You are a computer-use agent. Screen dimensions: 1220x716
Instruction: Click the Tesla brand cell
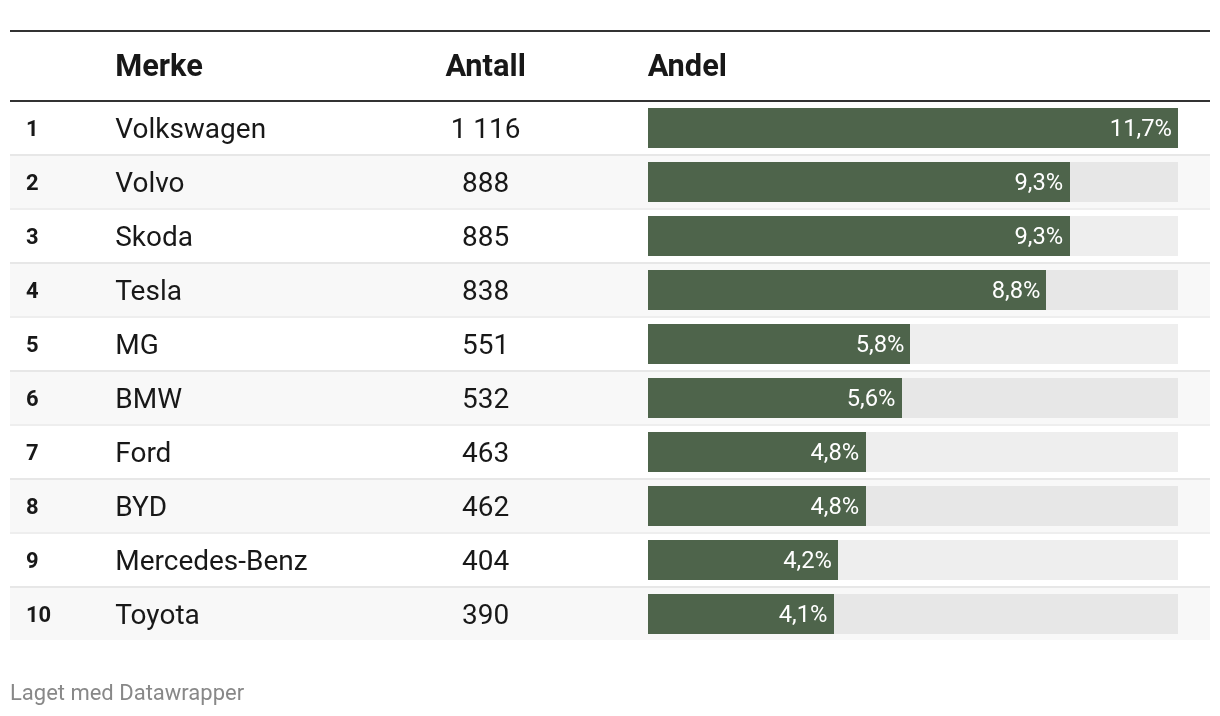coord(149,290)
